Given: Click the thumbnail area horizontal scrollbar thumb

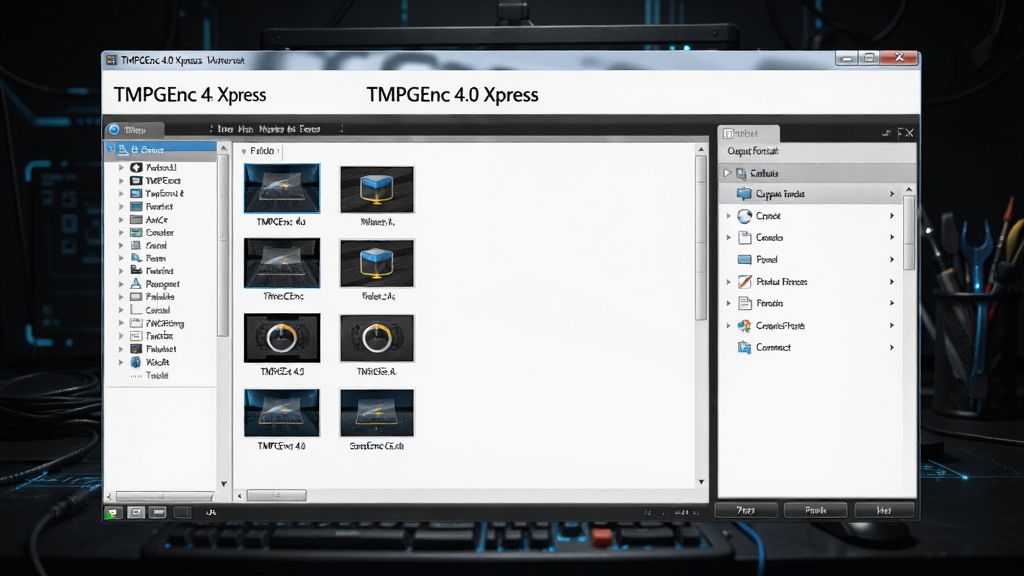Looking at the screenshot, I should click(x=276, y=496).
